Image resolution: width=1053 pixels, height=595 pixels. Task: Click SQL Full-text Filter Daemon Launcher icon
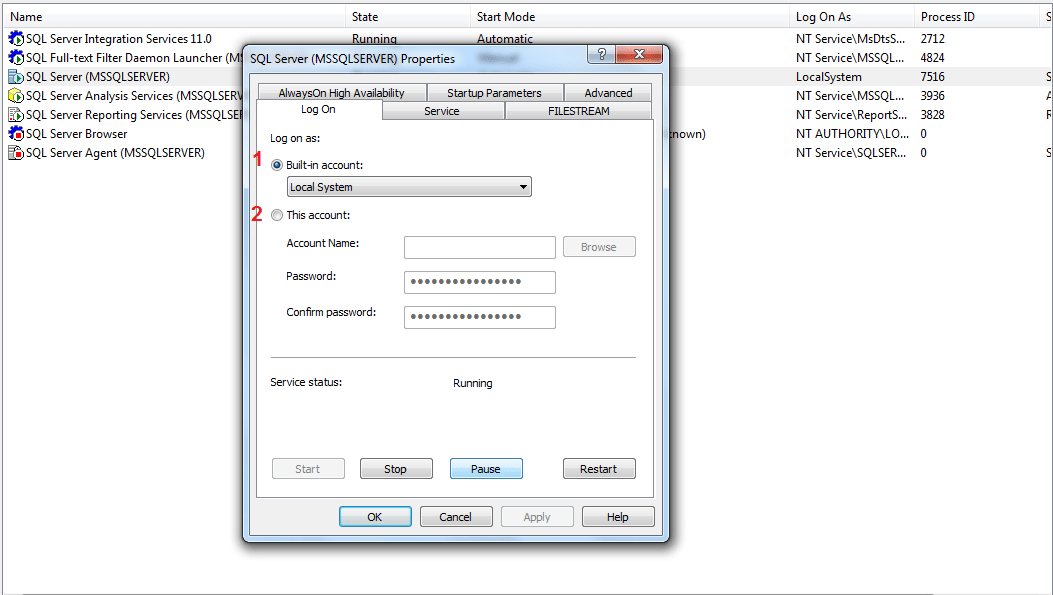tap(15, 58)
